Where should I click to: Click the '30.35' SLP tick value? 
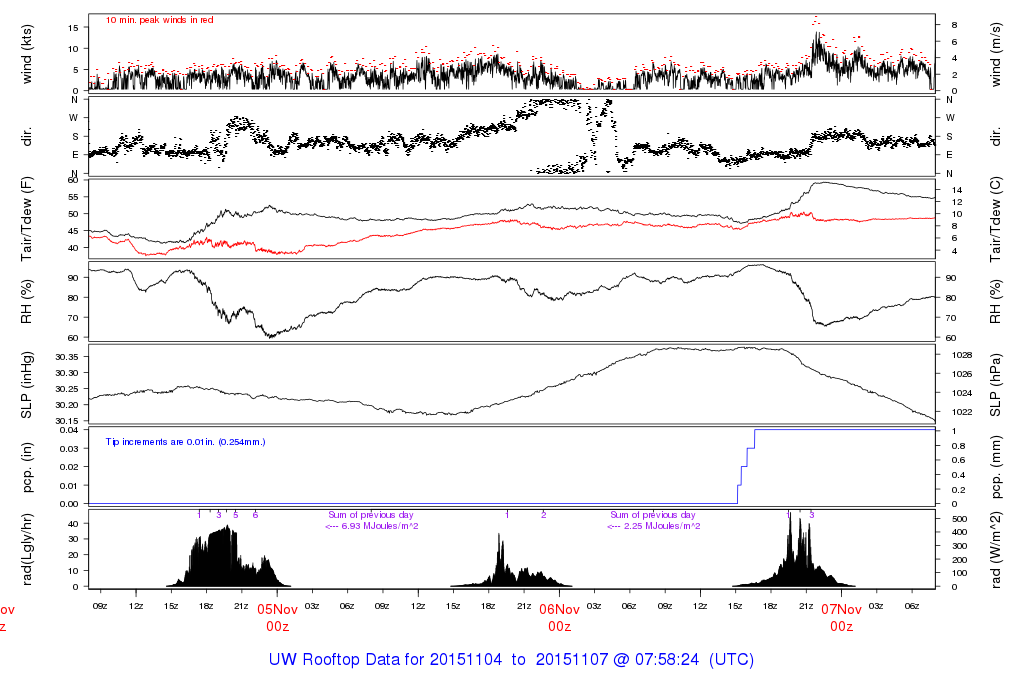[x=67, y=357]
